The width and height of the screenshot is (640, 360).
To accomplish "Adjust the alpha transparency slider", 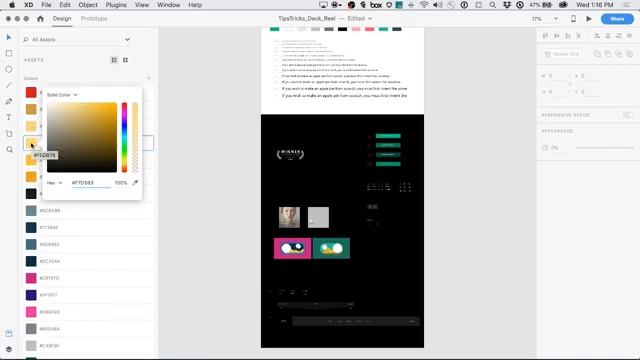I will coord(135,138).
